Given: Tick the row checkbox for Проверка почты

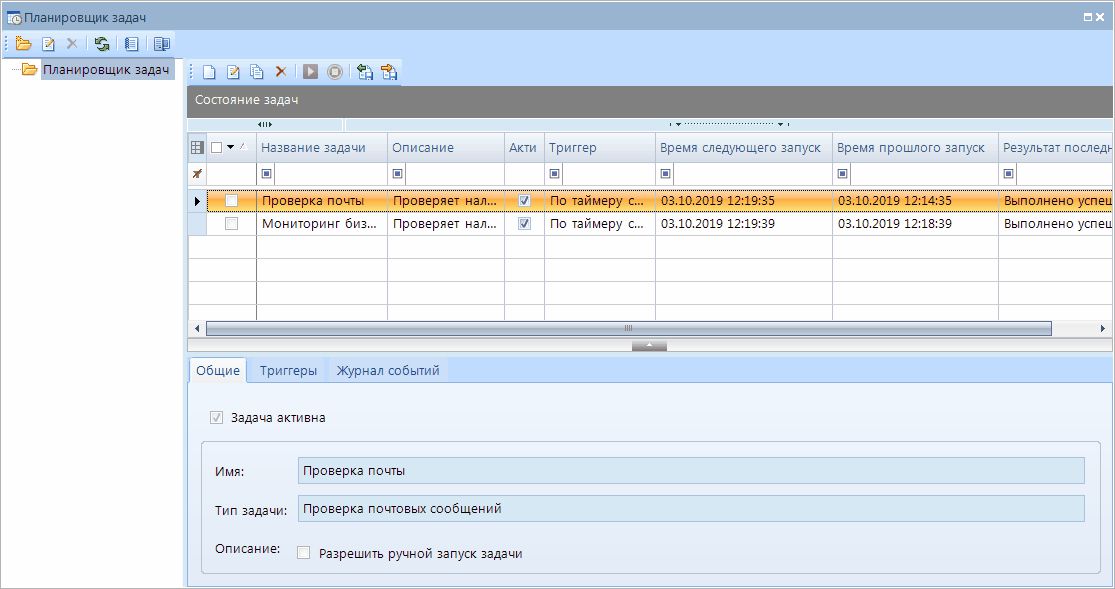Looking at the screenshot, I should [x=232, y=201].
